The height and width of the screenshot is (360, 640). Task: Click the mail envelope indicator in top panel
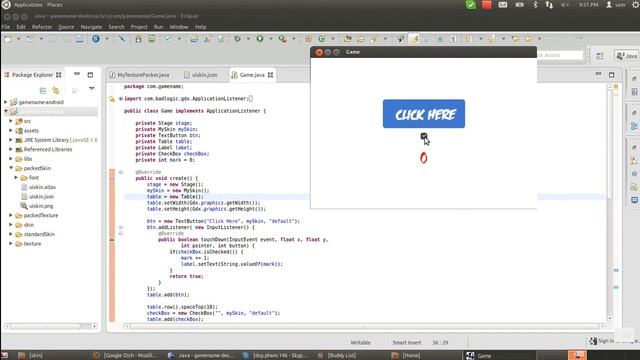tap(503, 5)
